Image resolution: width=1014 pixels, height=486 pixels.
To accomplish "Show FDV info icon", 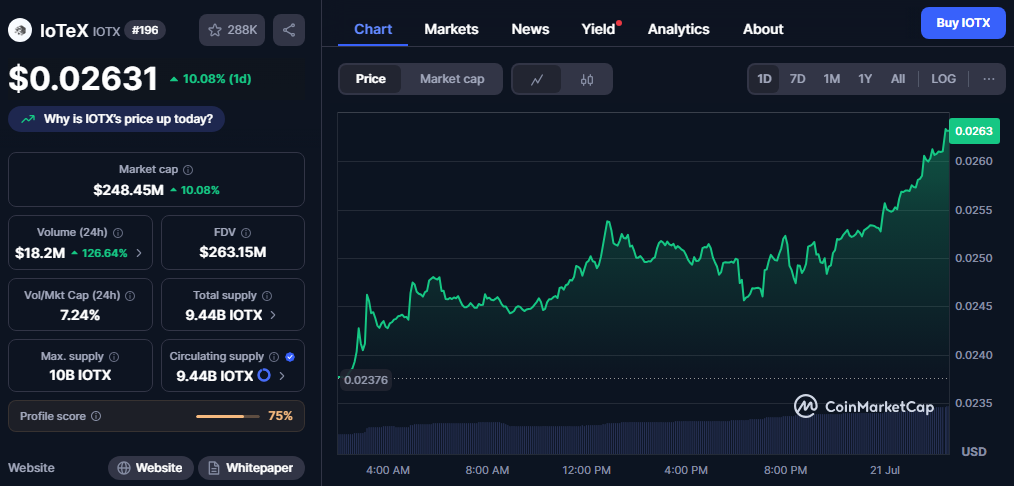I will (x=246, y=233).
